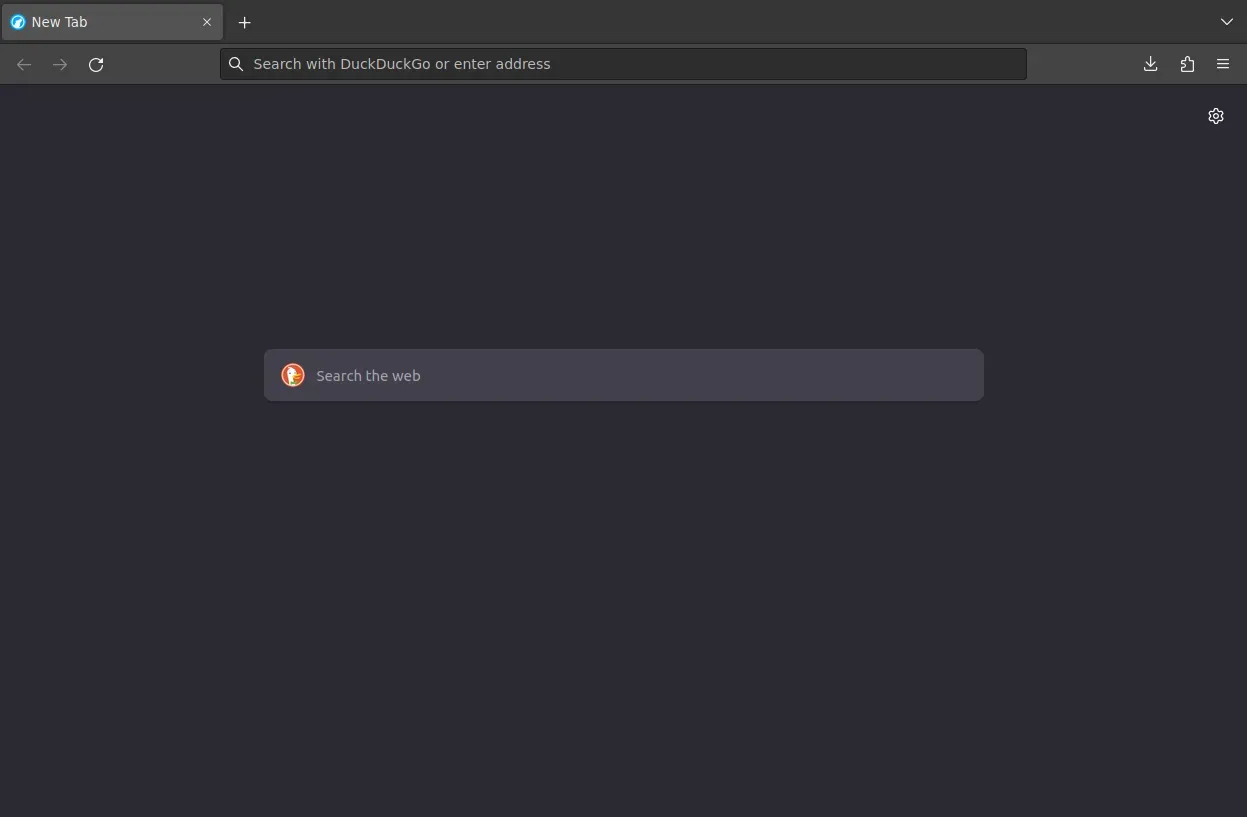
Task: Click the magnifier icon in address bar
Action: pyautogui.click(x=236, y=64)
